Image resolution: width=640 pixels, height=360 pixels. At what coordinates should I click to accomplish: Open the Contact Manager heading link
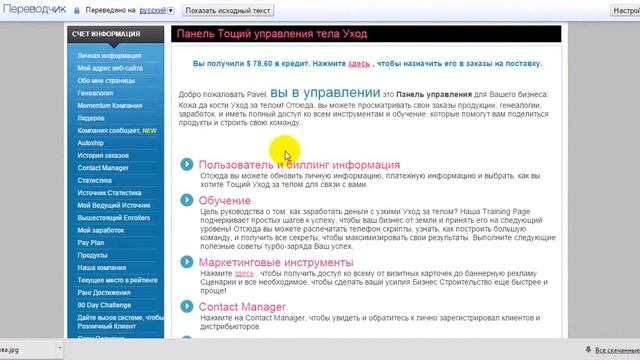point(242,307)
